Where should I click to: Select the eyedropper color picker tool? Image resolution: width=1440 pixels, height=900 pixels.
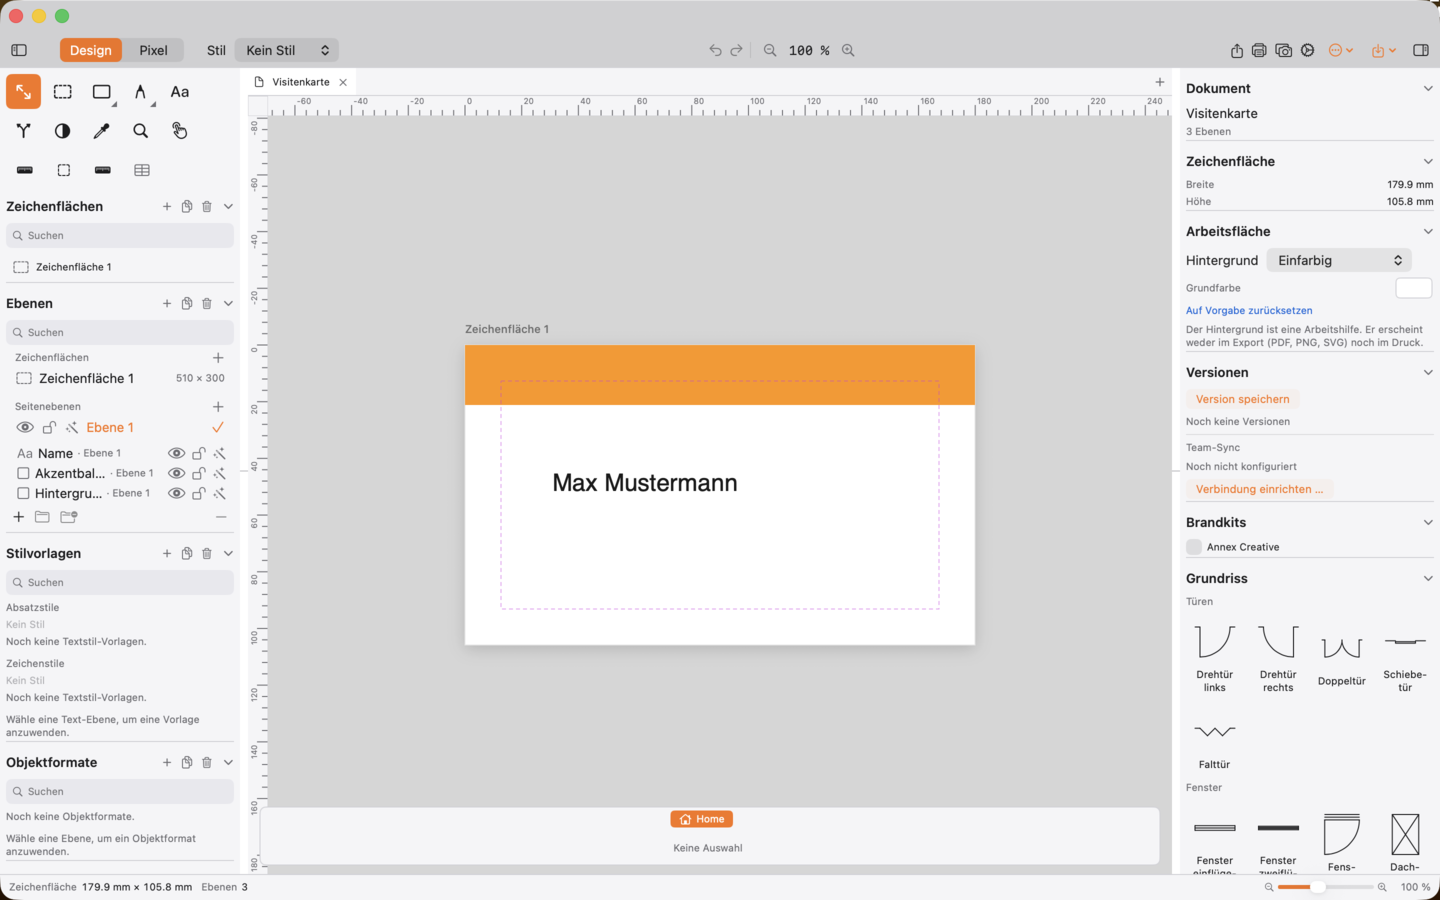point(101,131)
